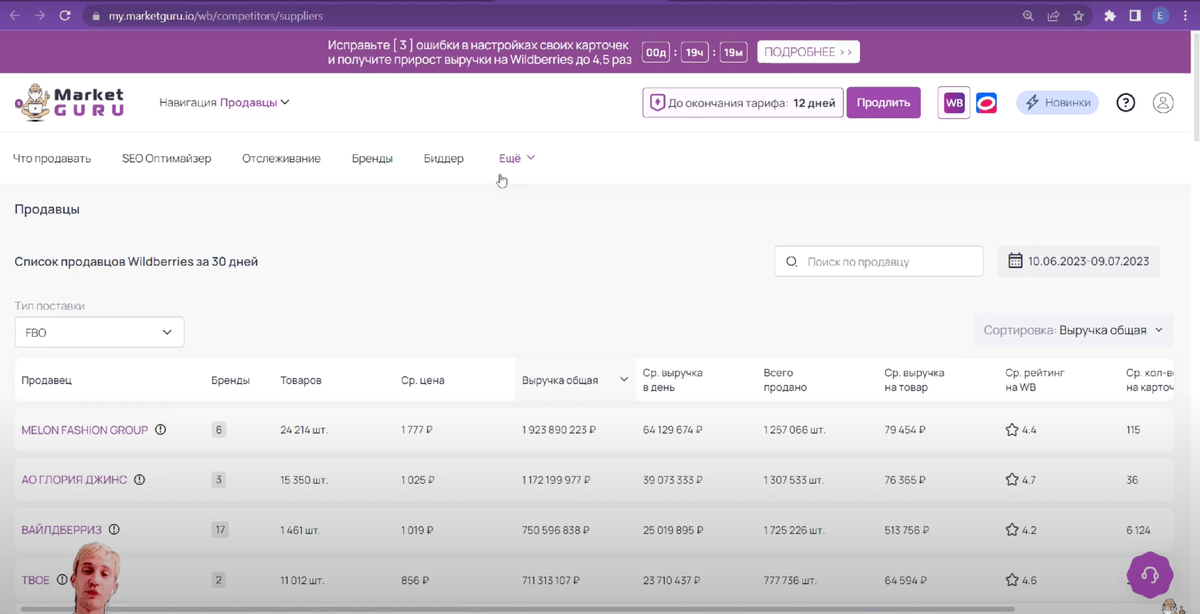
Task: Click the Товаров column header
Action: pos(301,380)
